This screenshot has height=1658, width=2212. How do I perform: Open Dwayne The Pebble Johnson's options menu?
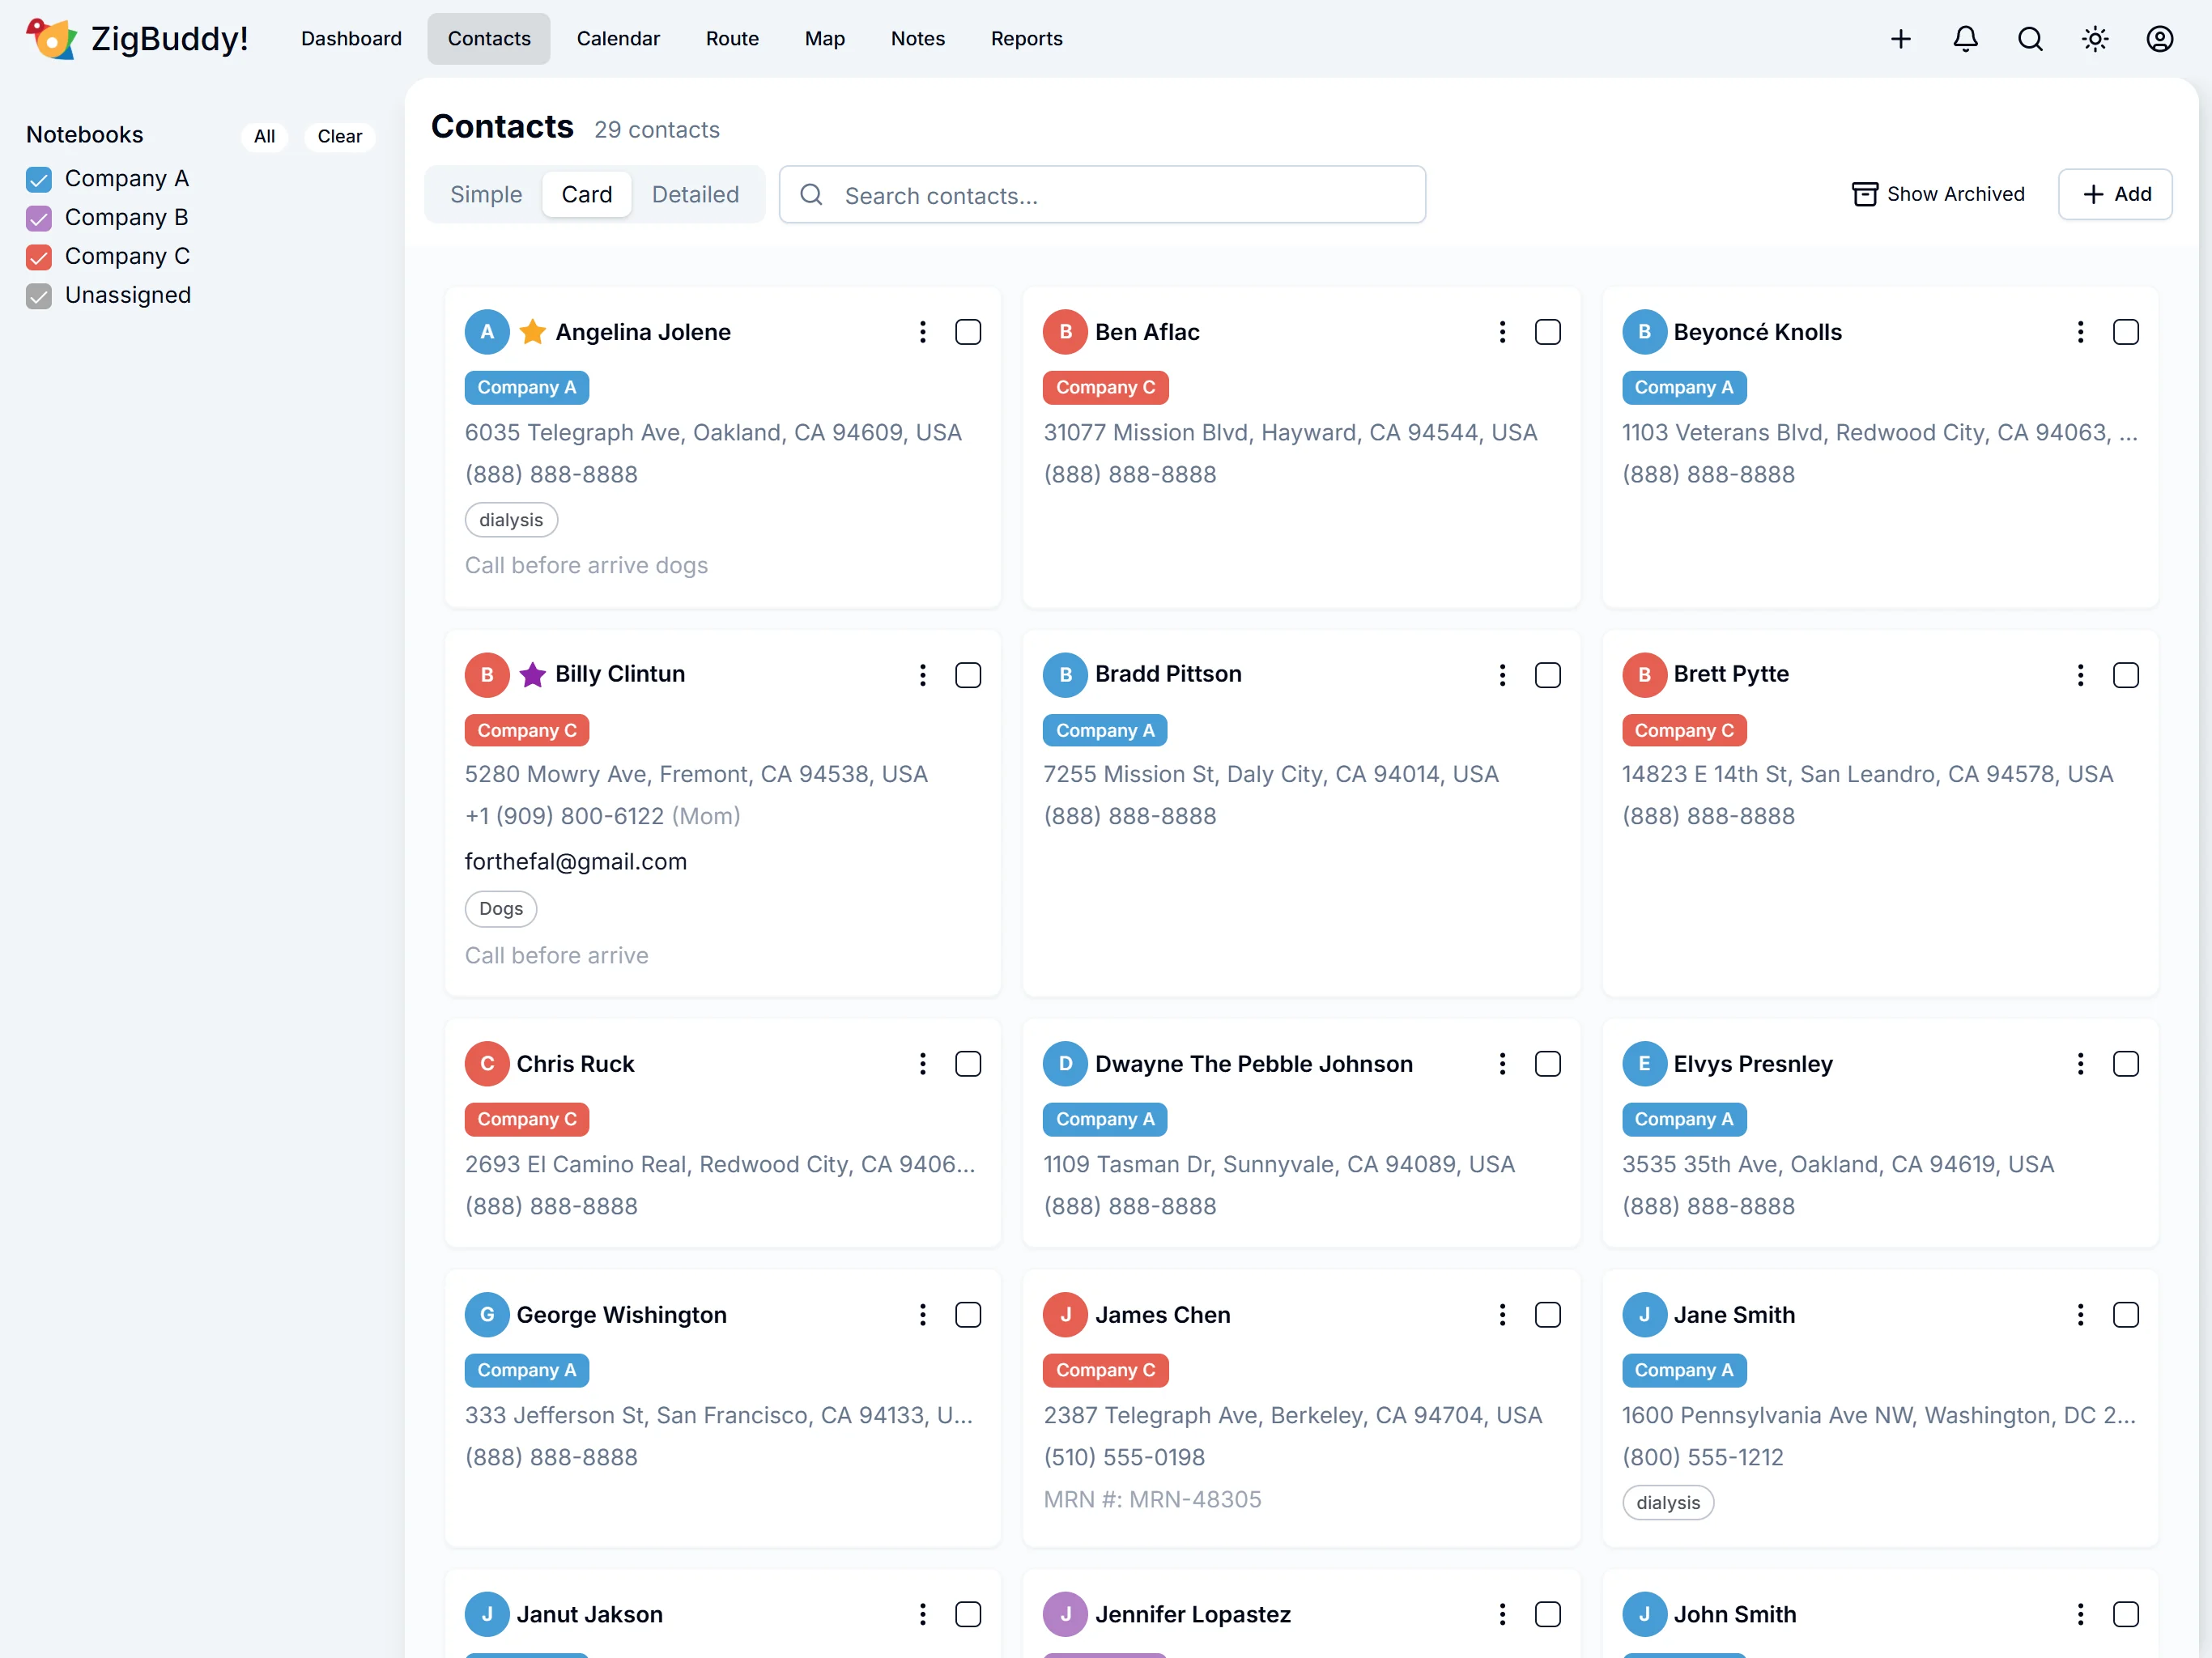point(1502,1063)
